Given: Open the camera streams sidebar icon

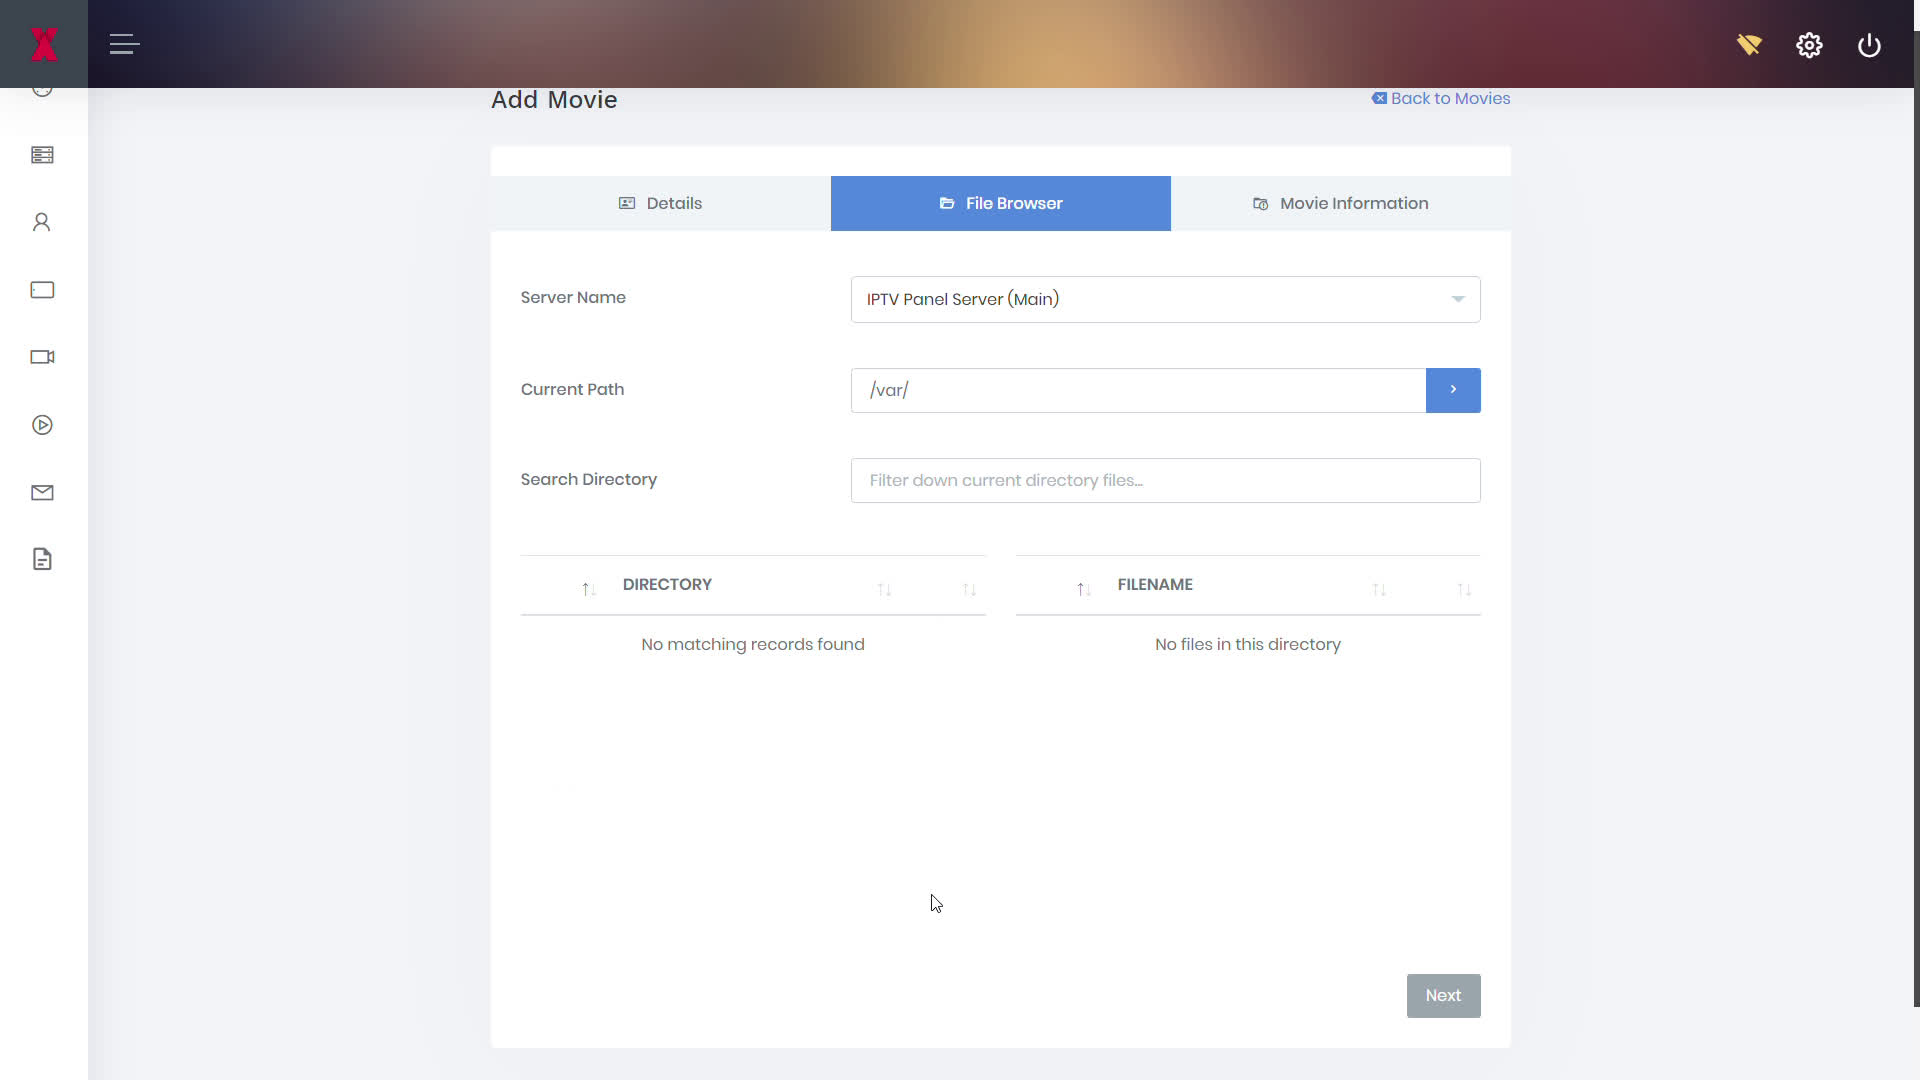Looking at the screenshot, I should (x=42, y=357).
